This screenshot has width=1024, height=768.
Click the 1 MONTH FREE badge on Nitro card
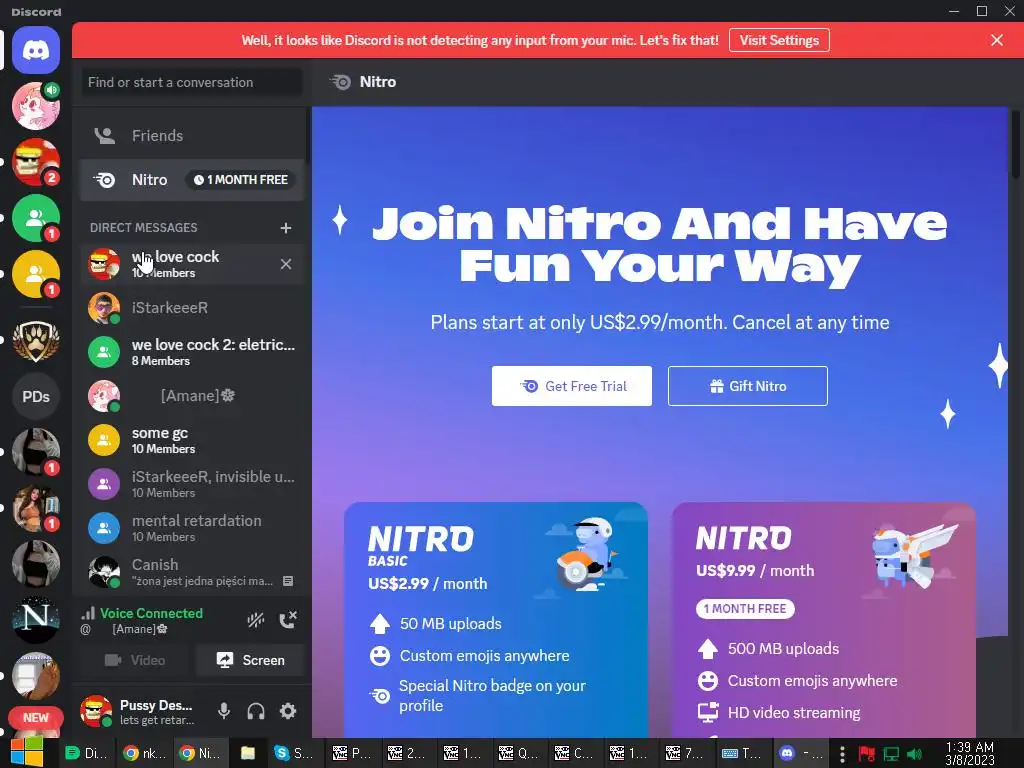click(745, 609)
